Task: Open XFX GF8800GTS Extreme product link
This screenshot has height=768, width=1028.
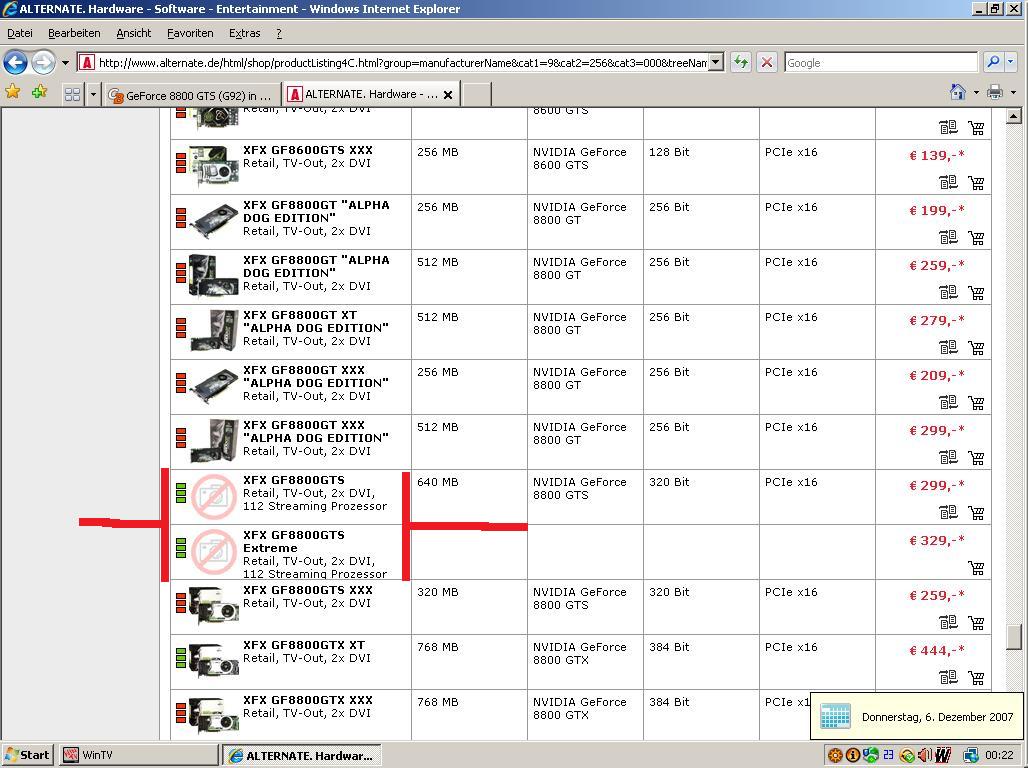Action: click(294, 542)
